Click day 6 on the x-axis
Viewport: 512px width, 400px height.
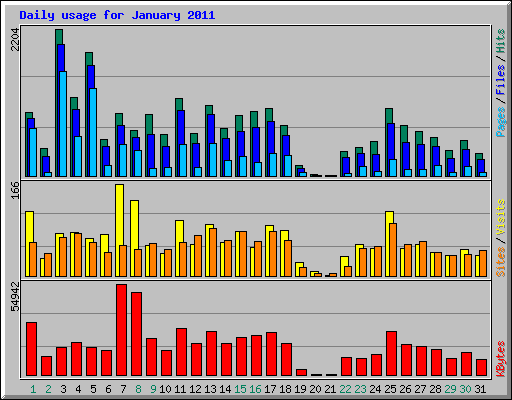[108, 389]
